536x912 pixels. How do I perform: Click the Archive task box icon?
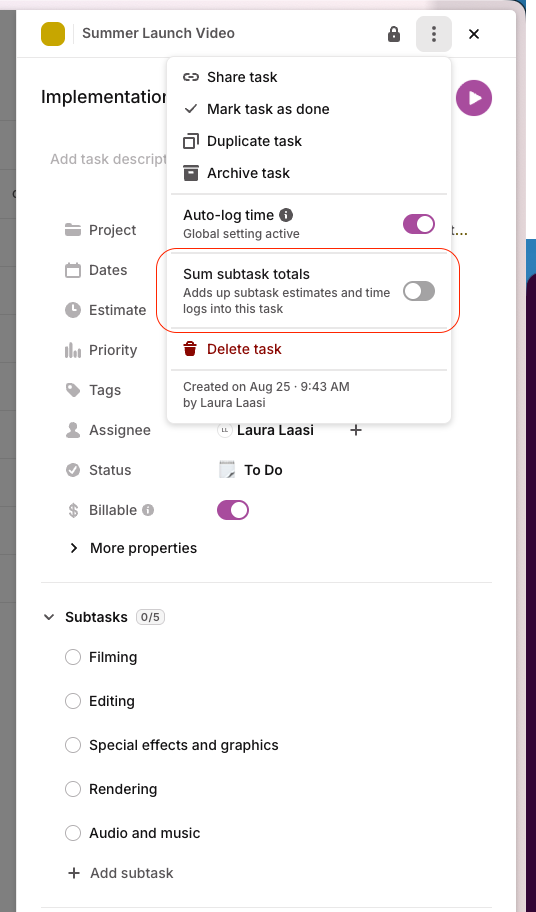[191, 173]
